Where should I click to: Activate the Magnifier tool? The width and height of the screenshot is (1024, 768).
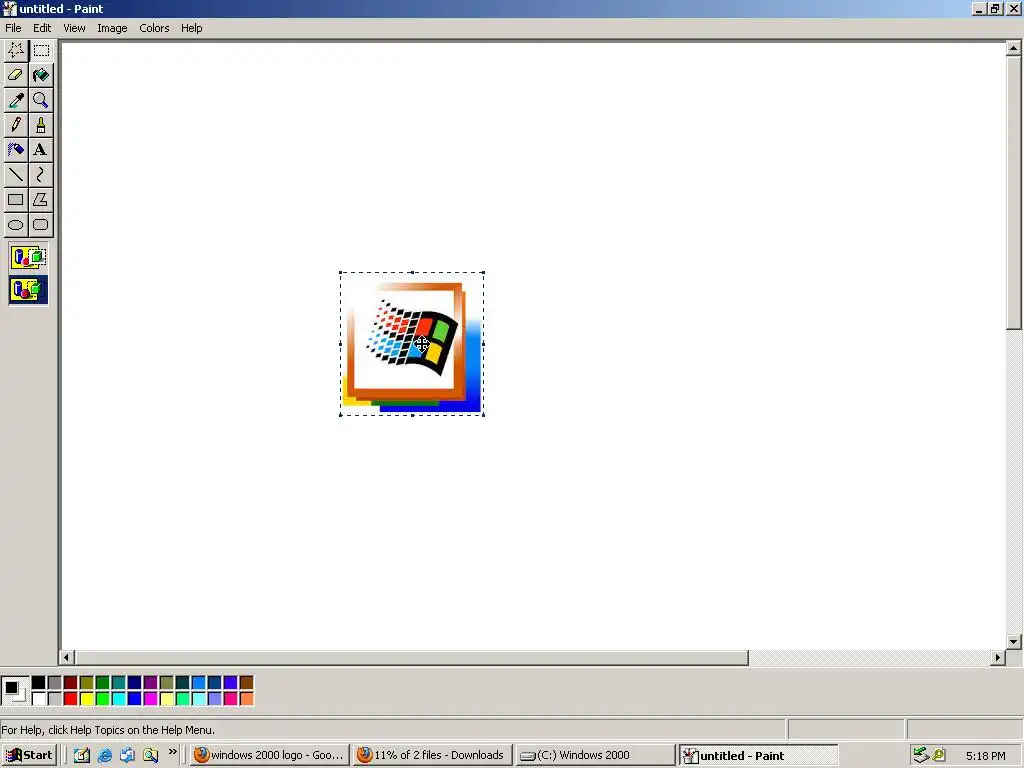coord(40,100)
